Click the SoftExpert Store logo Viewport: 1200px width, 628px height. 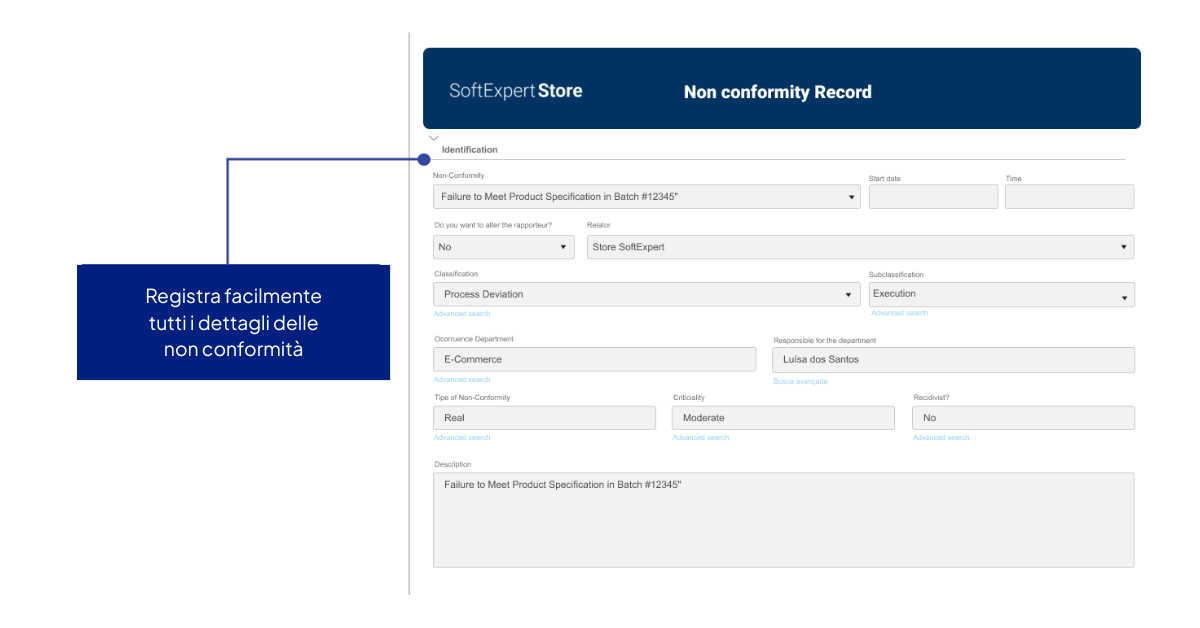click(x=515, y=91)
